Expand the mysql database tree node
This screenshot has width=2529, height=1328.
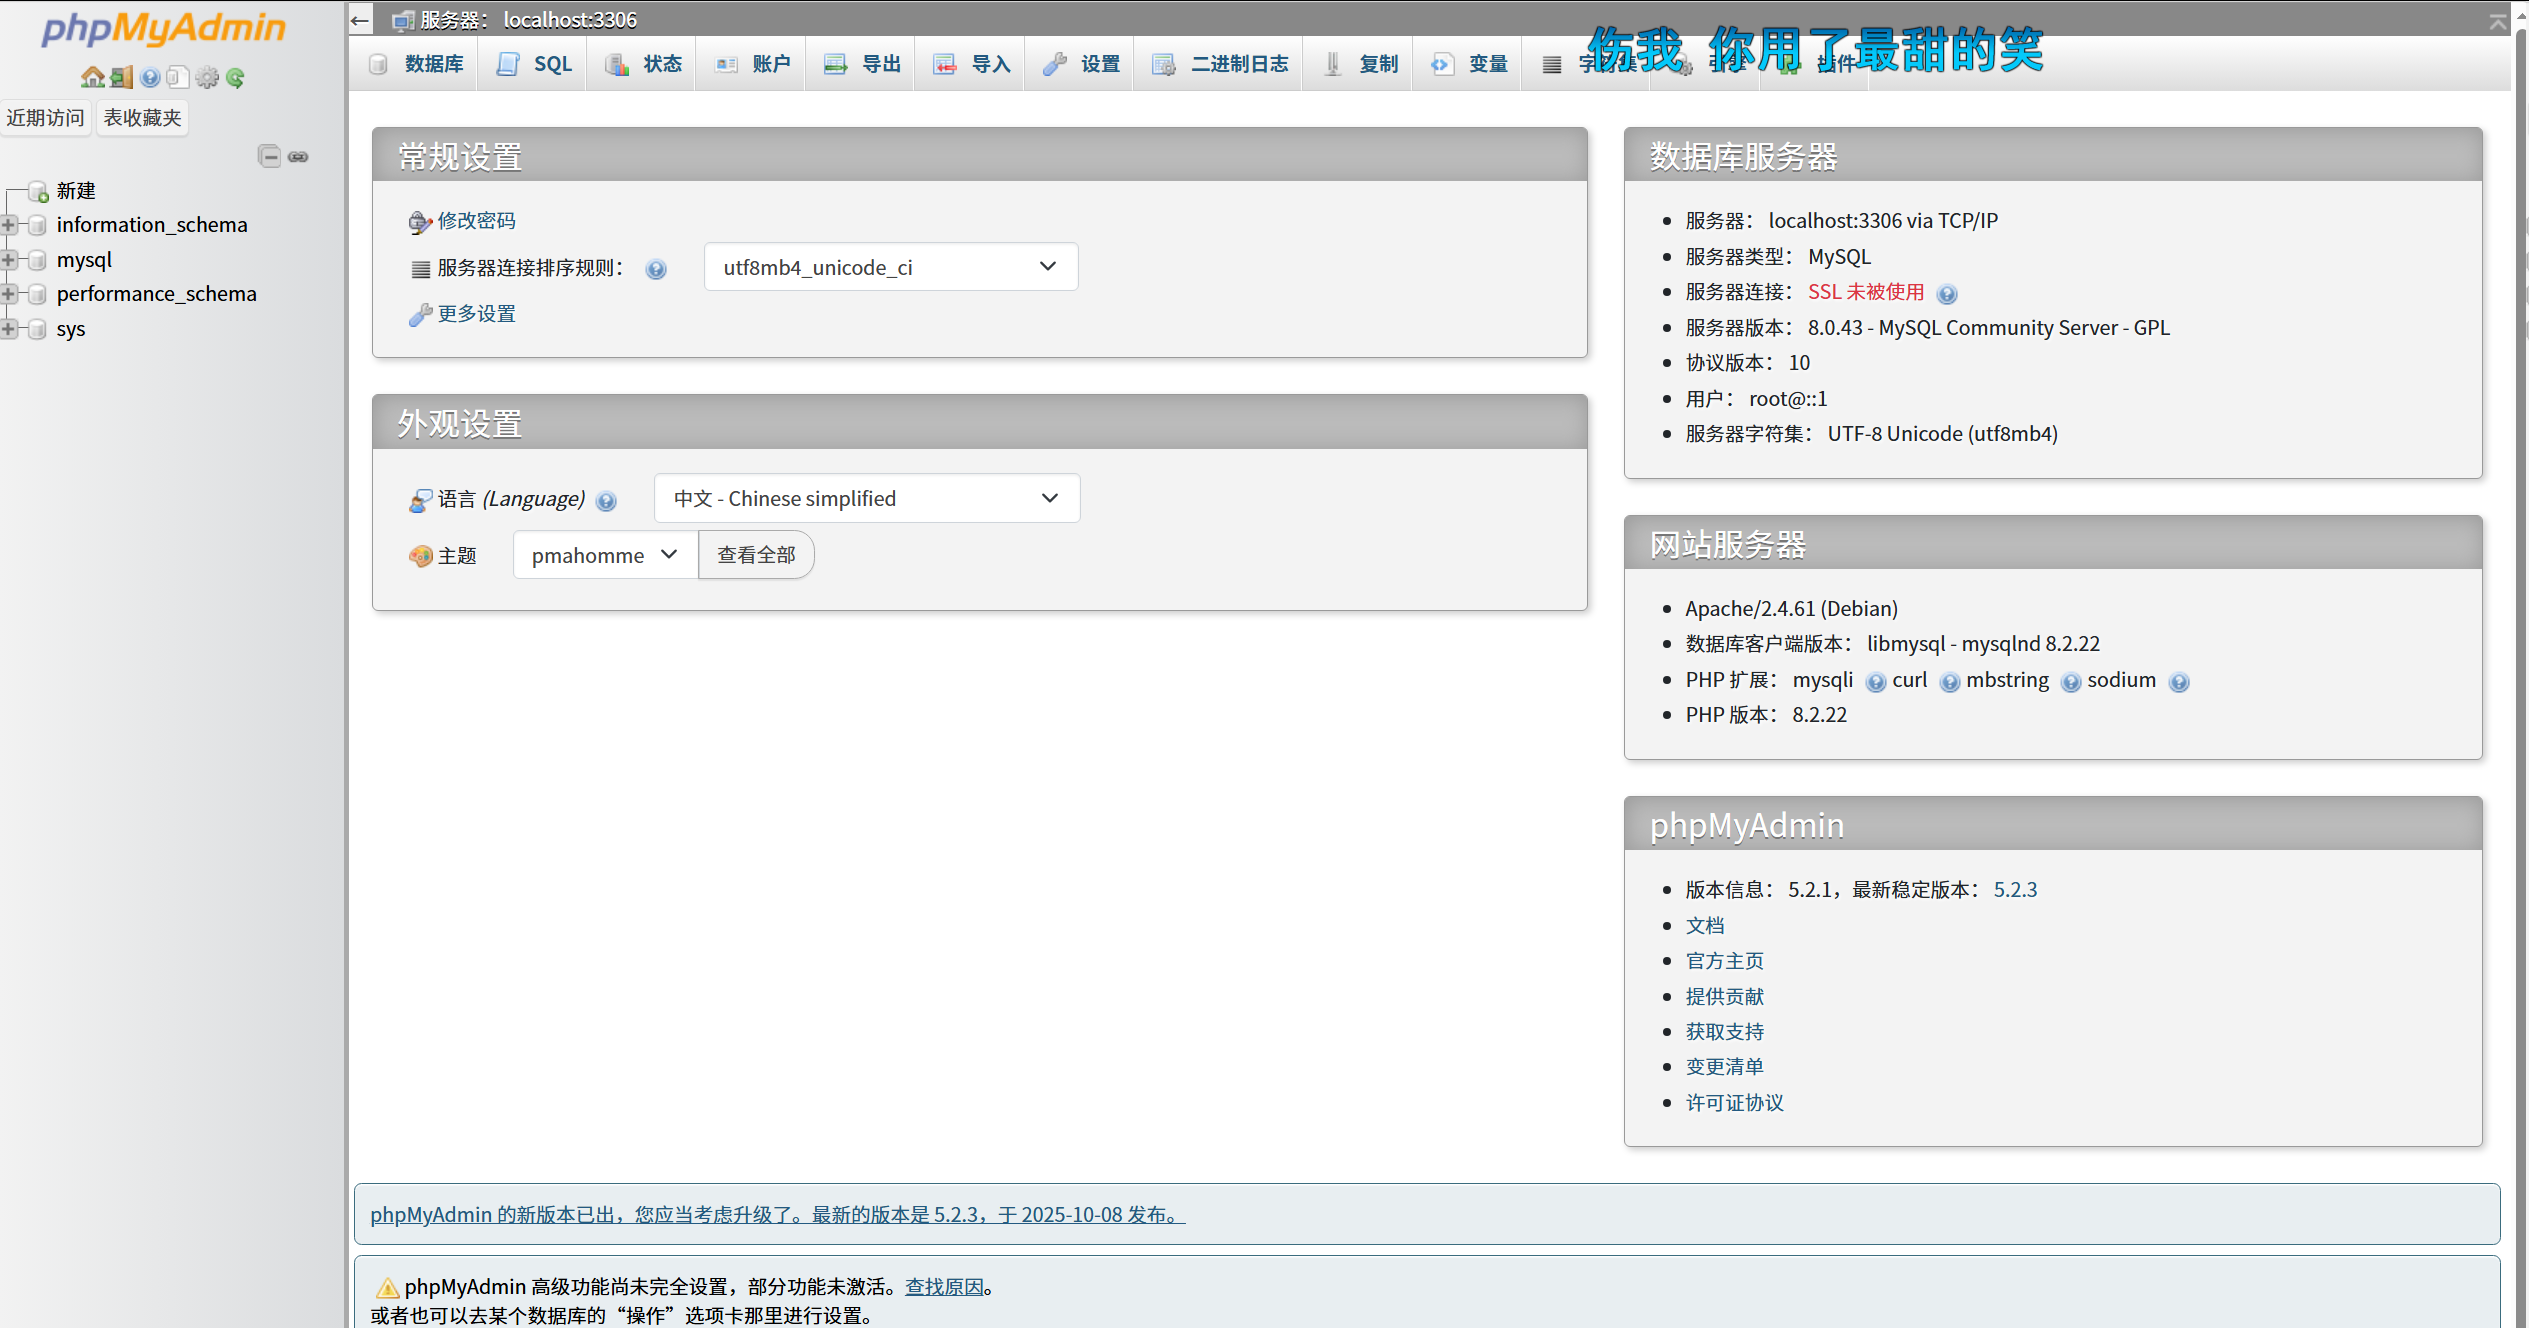(9, 260)
